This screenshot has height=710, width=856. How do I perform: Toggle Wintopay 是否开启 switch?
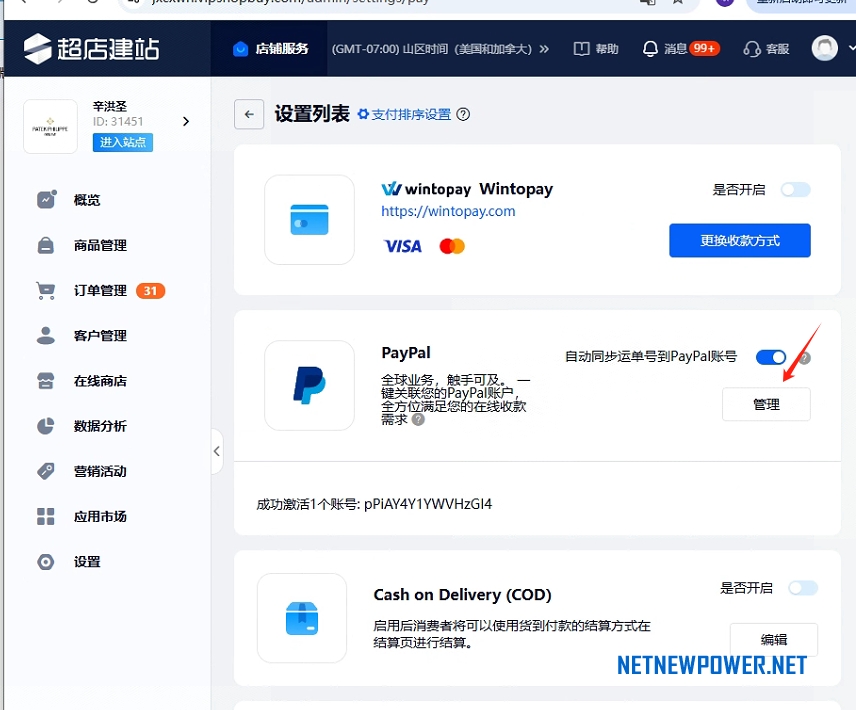(x=795, y=189)
